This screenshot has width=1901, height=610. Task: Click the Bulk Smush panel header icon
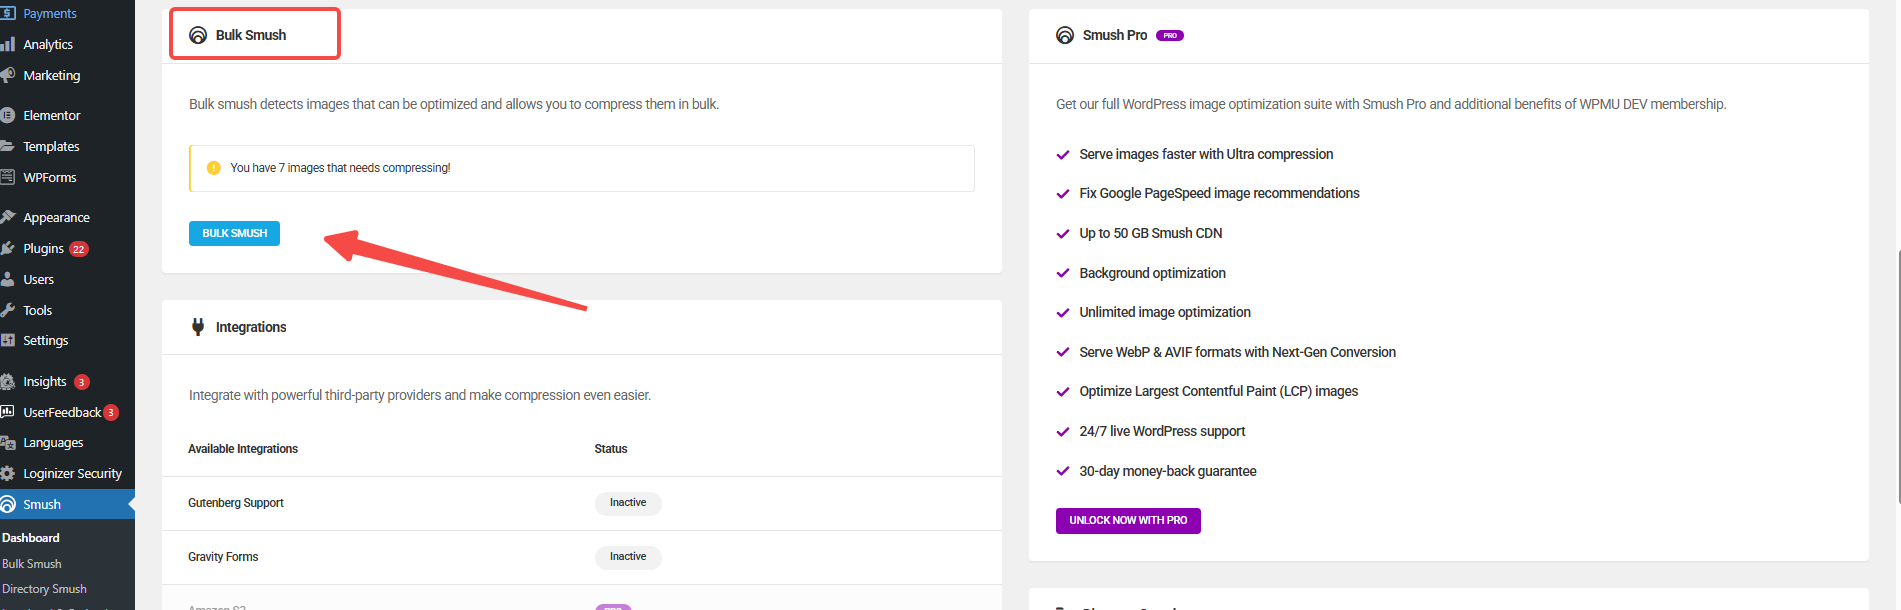coord(198,35)
